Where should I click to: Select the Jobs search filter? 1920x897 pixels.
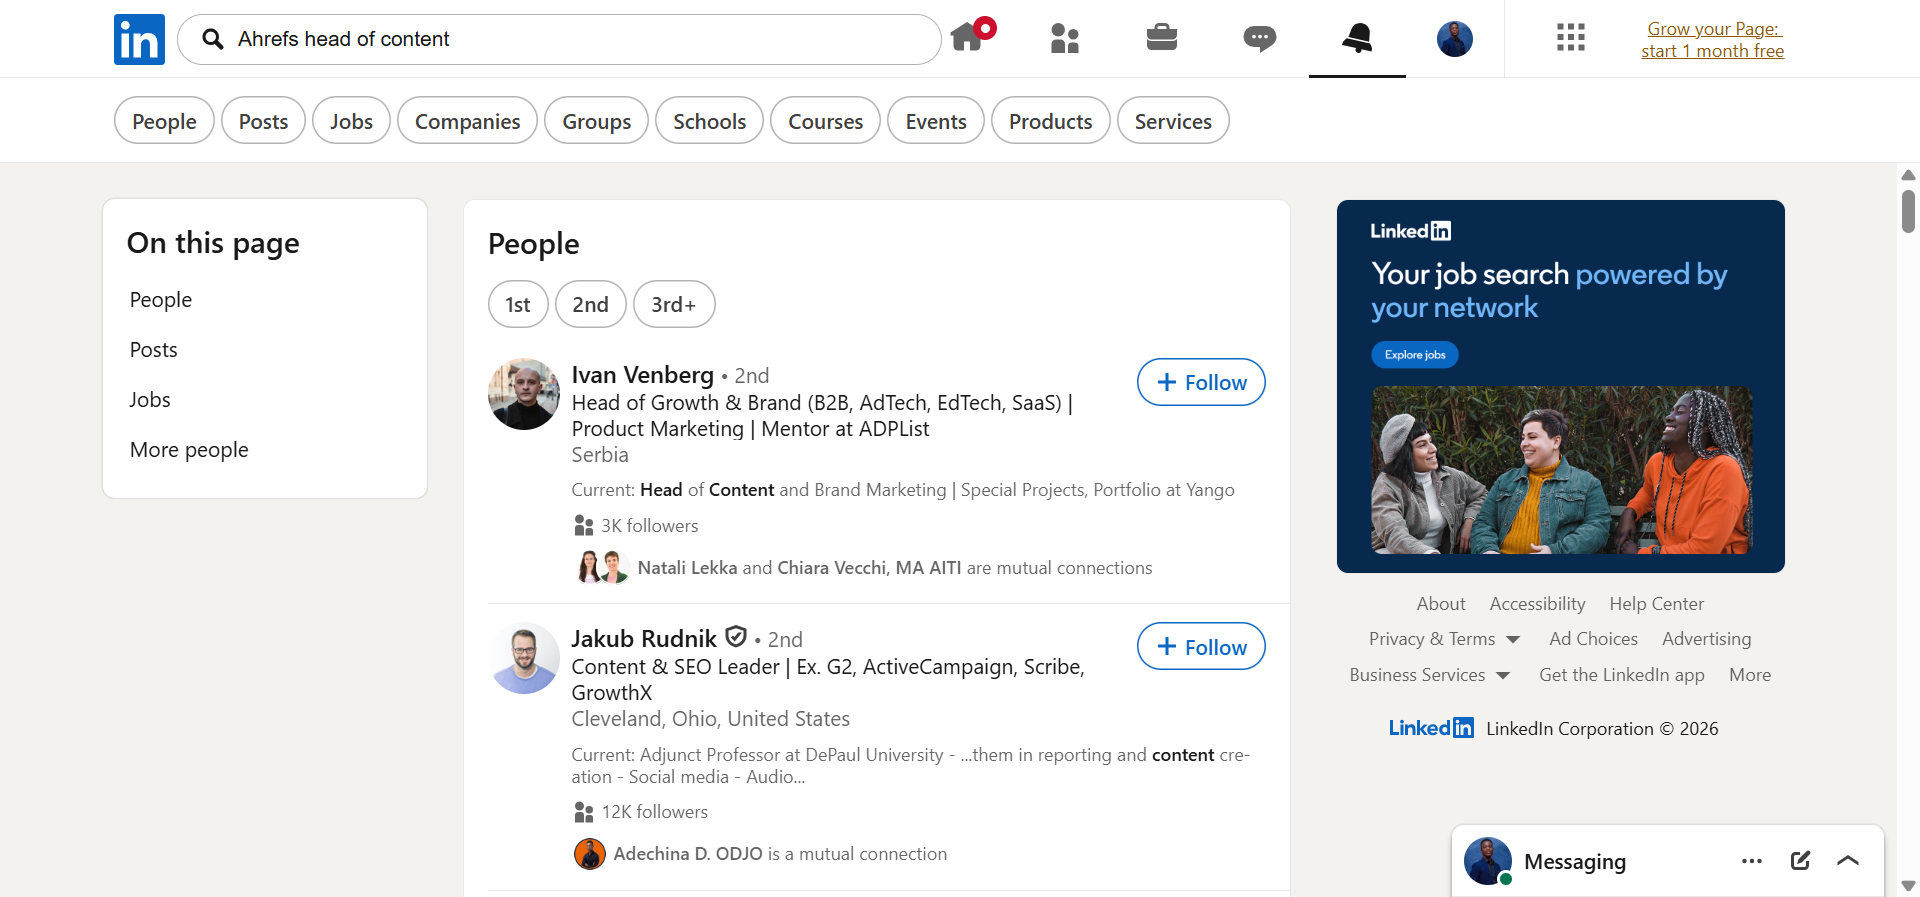[x=351, y=121]
